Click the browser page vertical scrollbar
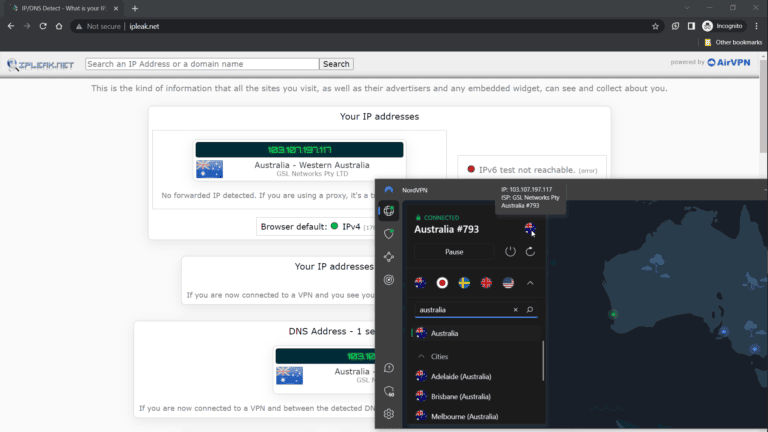768x432 pixels. point(764,108)
